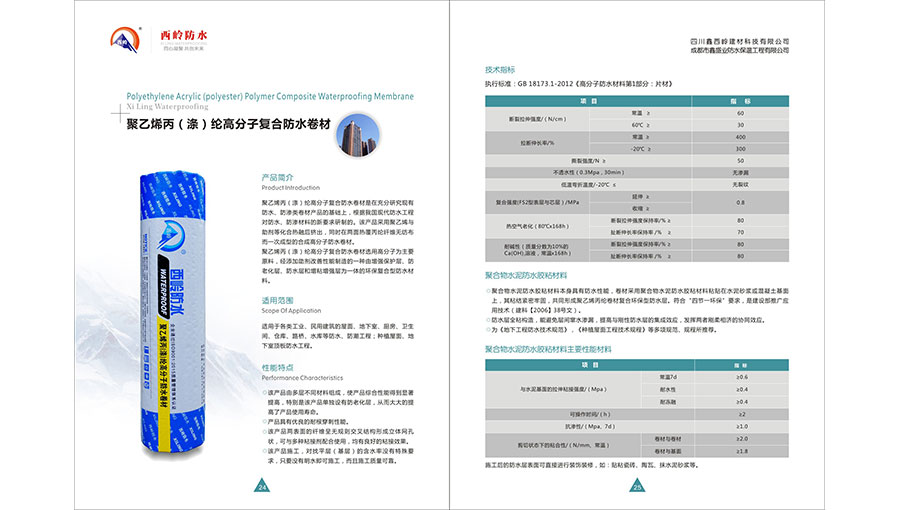Click the 'Product Introduction' label
900x510 pixels.
pos(290,188)
